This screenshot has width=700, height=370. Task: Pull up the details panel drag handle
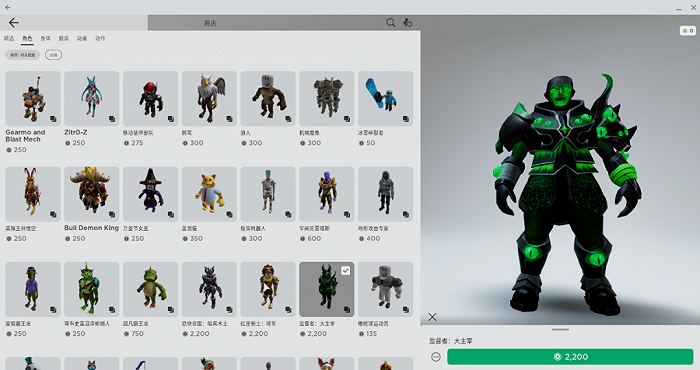pyautogui.click(x=560, y=329)
